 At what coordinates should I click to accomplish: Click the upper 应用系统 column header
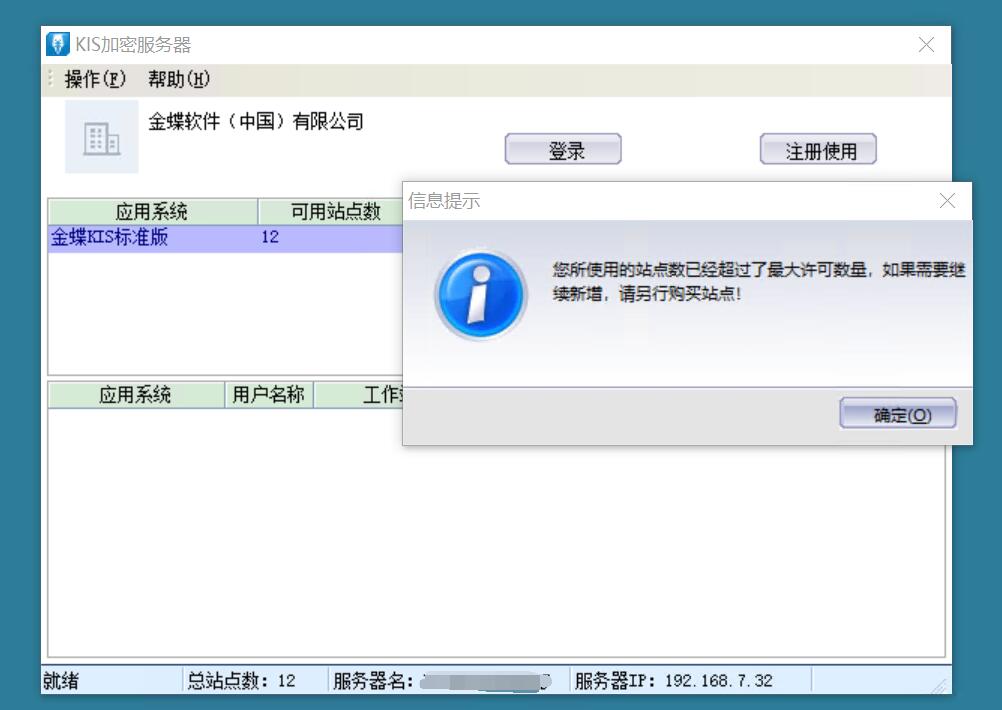(x=152, y=211)
